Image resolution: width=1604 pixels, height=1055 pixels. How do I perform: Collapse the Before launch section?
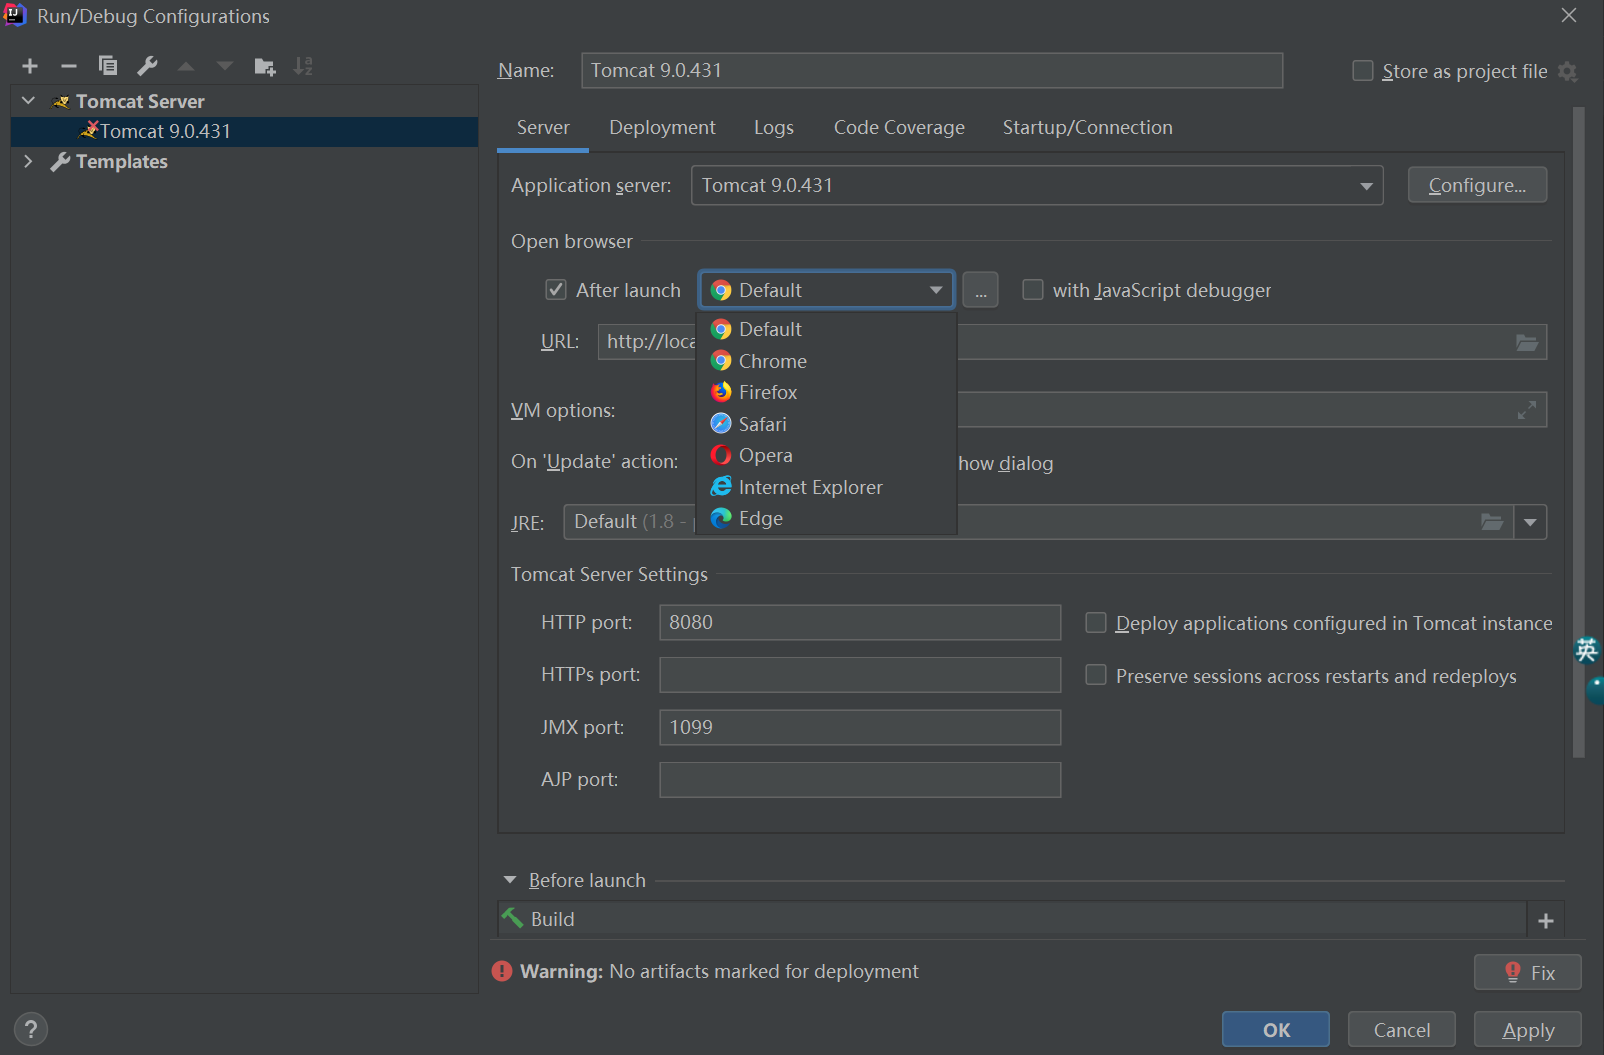pos(510,880)
